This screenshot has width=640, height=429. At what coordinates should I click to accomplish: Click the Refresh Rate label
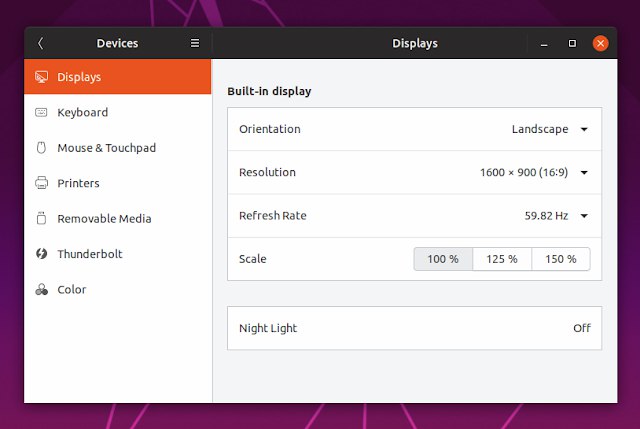coord(273,216)
